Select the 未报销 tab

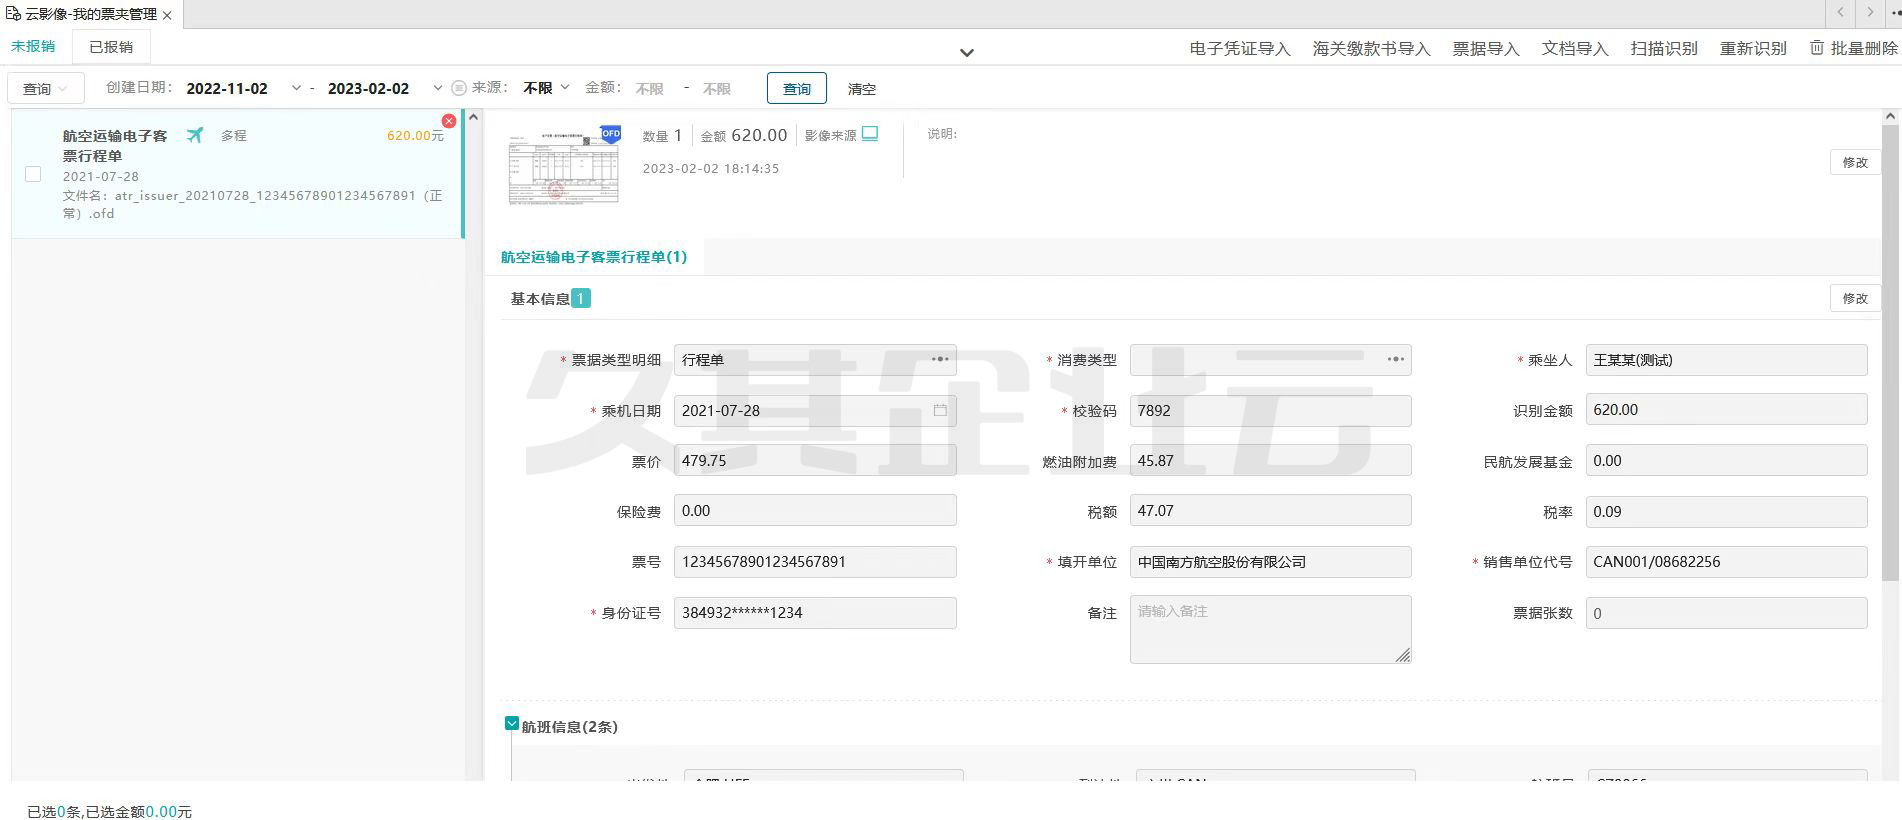(x=33, y=47)
